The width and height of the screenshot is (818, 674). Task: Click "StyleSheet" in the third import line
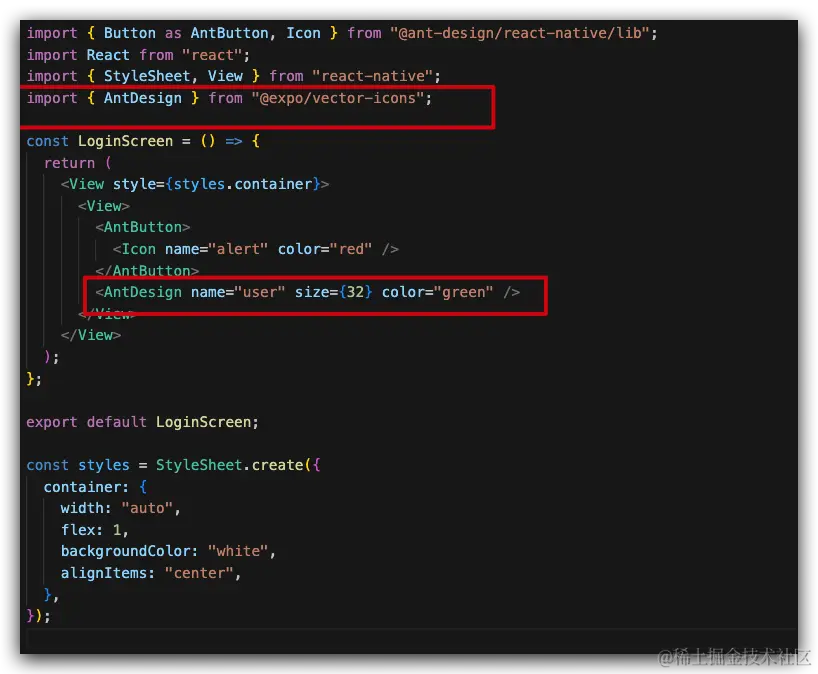tap(147, 76)
